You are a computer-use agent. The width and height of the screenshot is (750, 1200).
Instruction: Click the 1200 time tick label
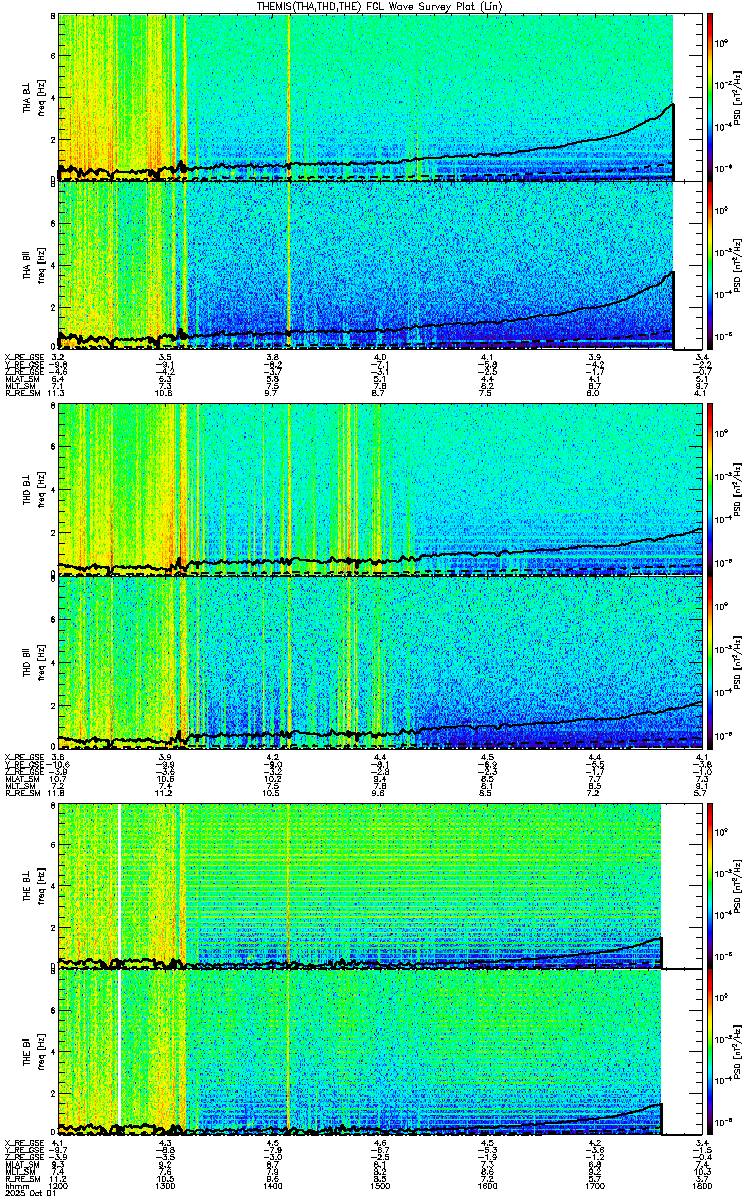pos(58,1186)
